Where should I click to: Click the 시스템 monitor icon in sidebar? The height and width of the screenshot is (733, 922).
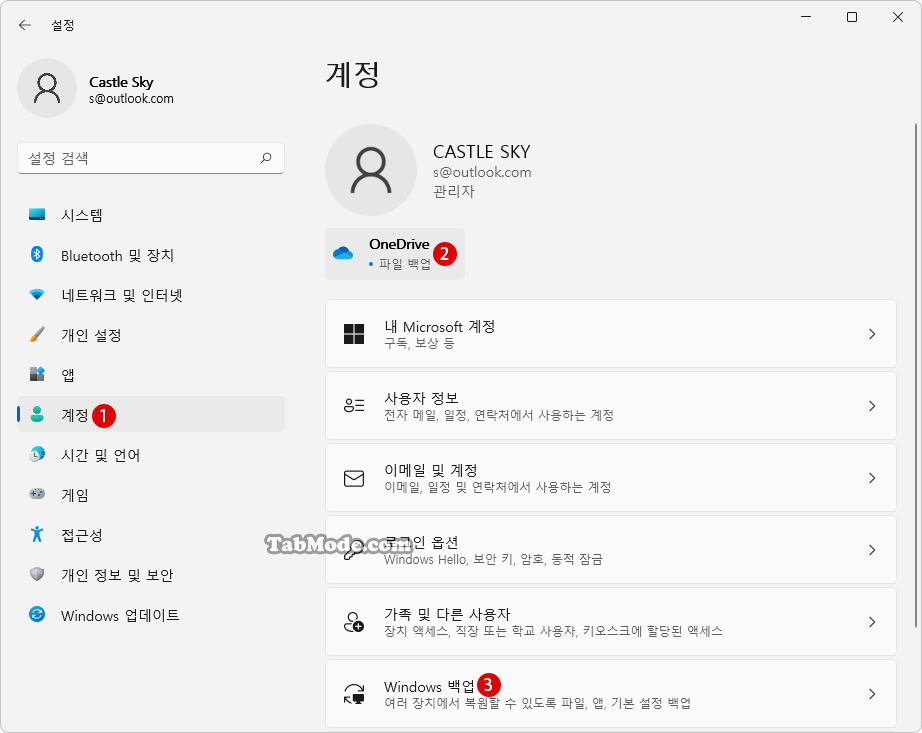[x=37, y=214]
